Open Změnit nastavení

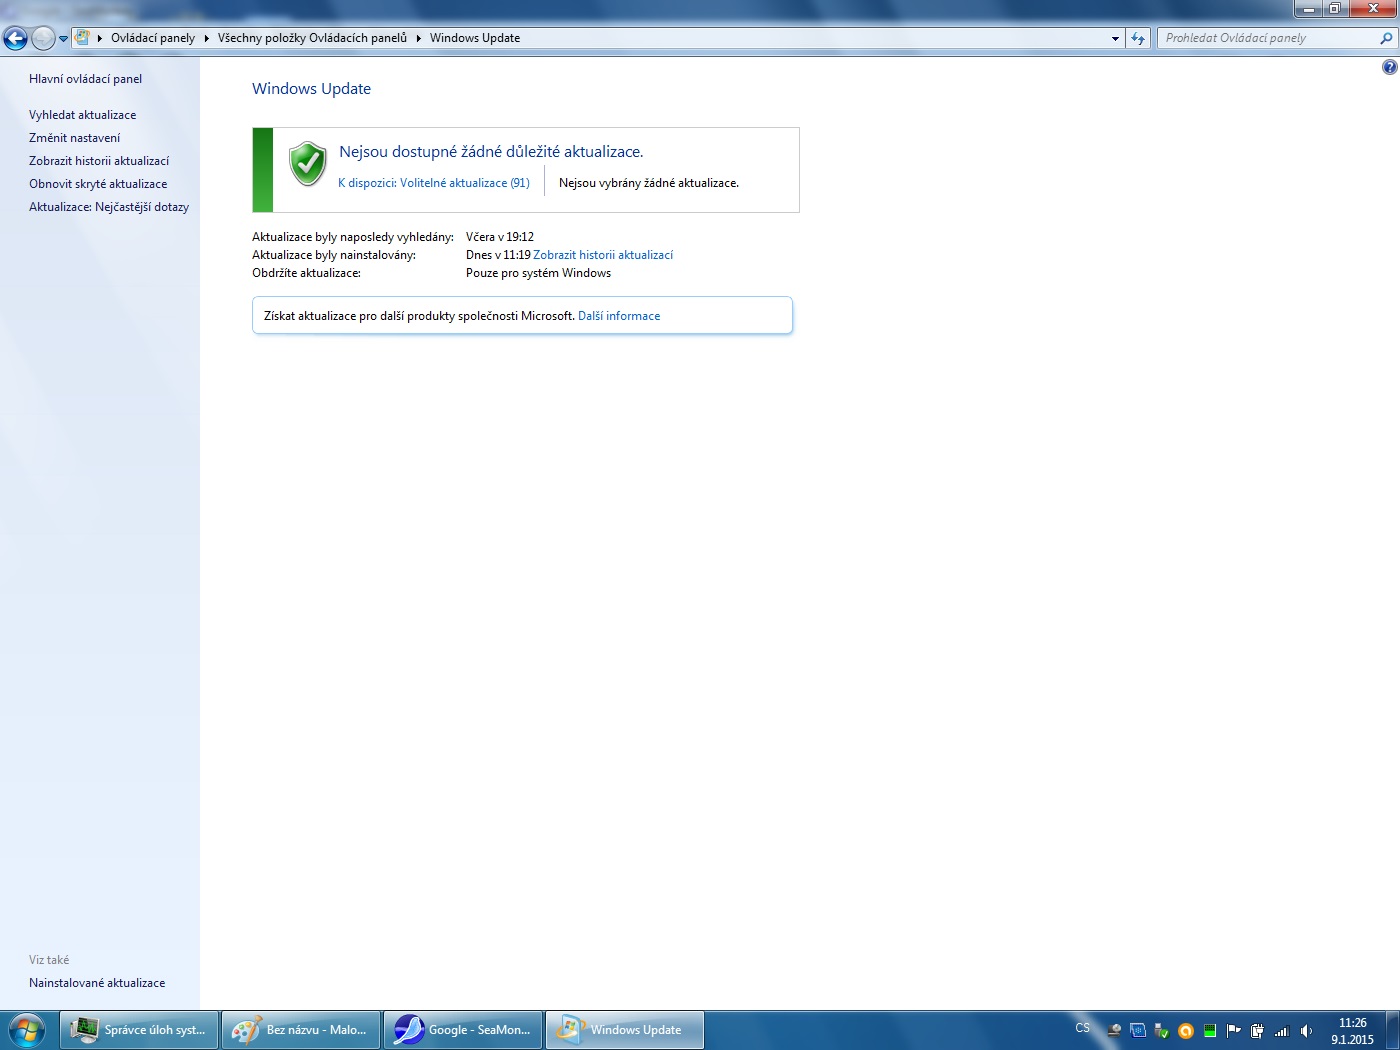[x=75, y=138]
